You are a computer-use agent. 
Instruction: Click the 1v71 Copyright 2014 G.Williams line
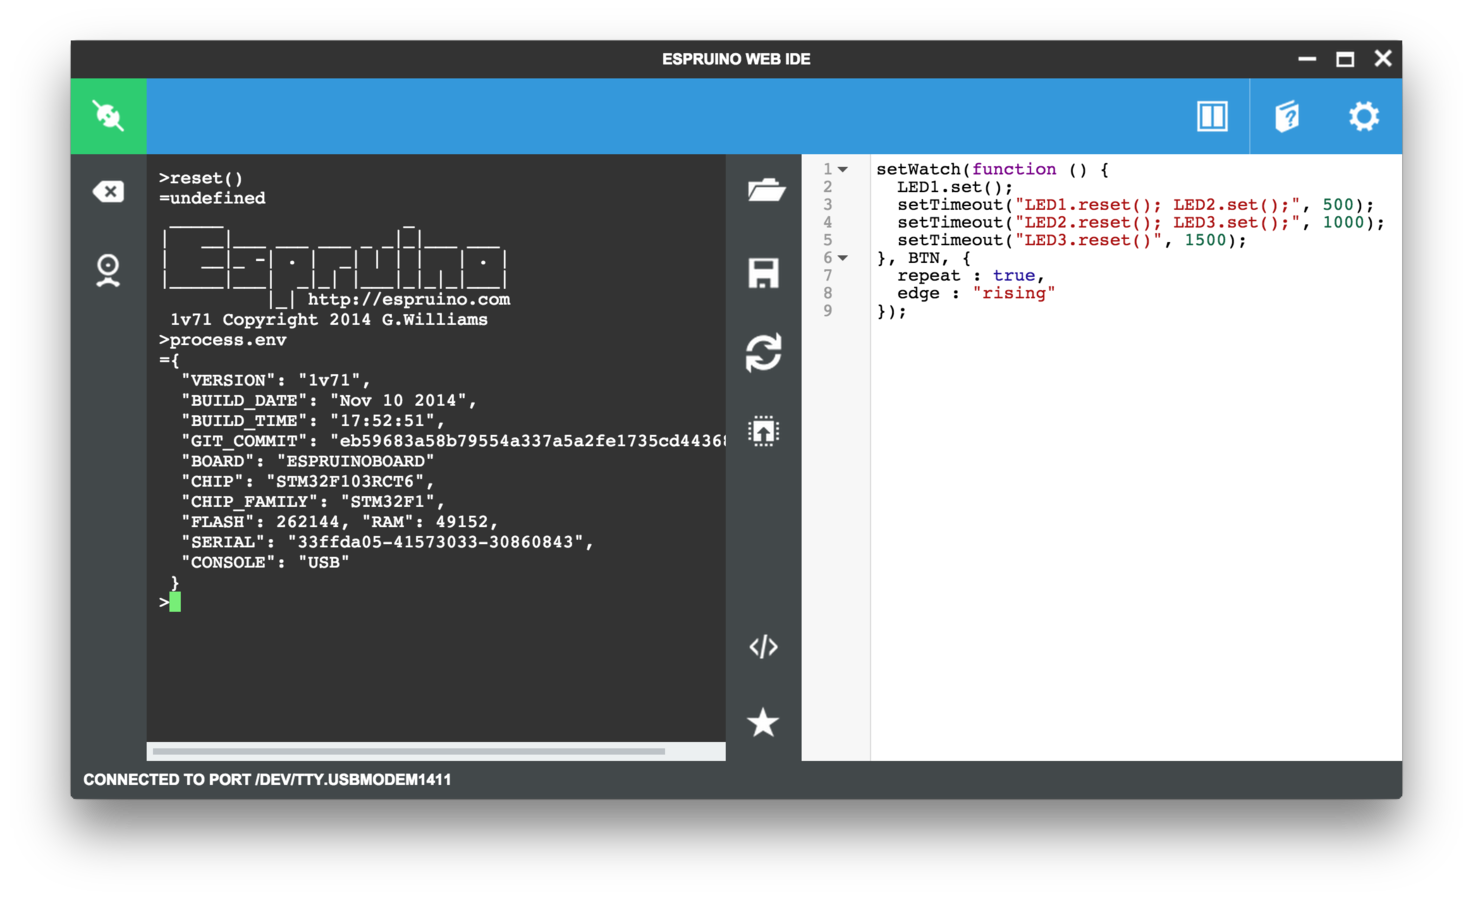(329, 320)
